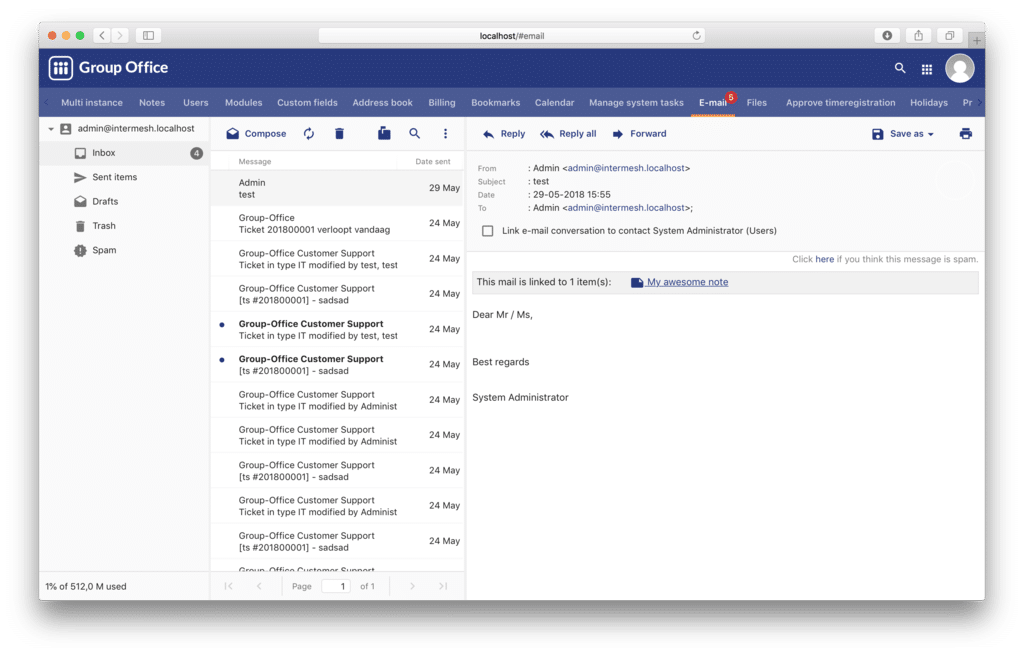The image size is (1024, 656).
Task: Open the Custom fields tab
Action: 308,103
